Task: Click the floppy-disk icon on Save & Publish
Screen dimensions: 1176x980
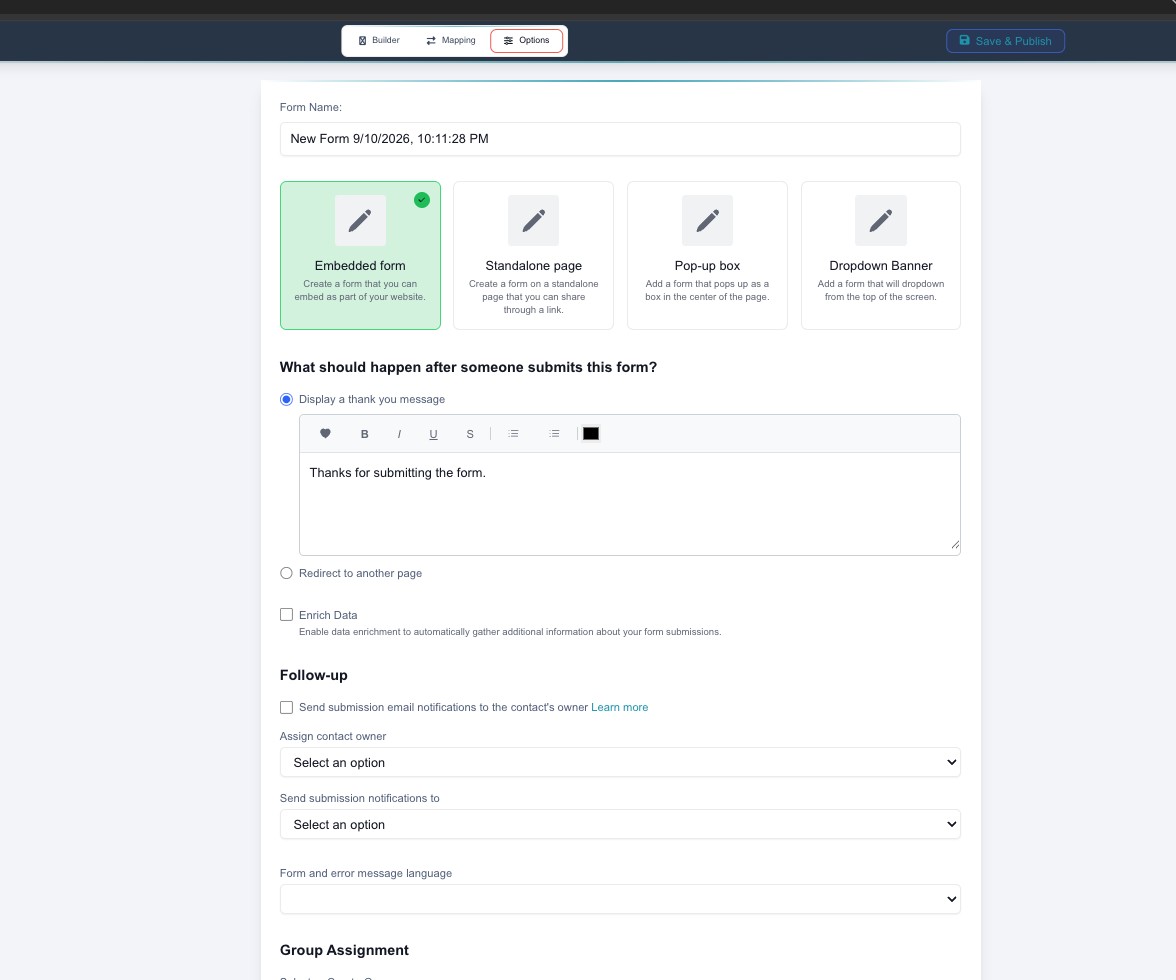Action: click(964, 40)
